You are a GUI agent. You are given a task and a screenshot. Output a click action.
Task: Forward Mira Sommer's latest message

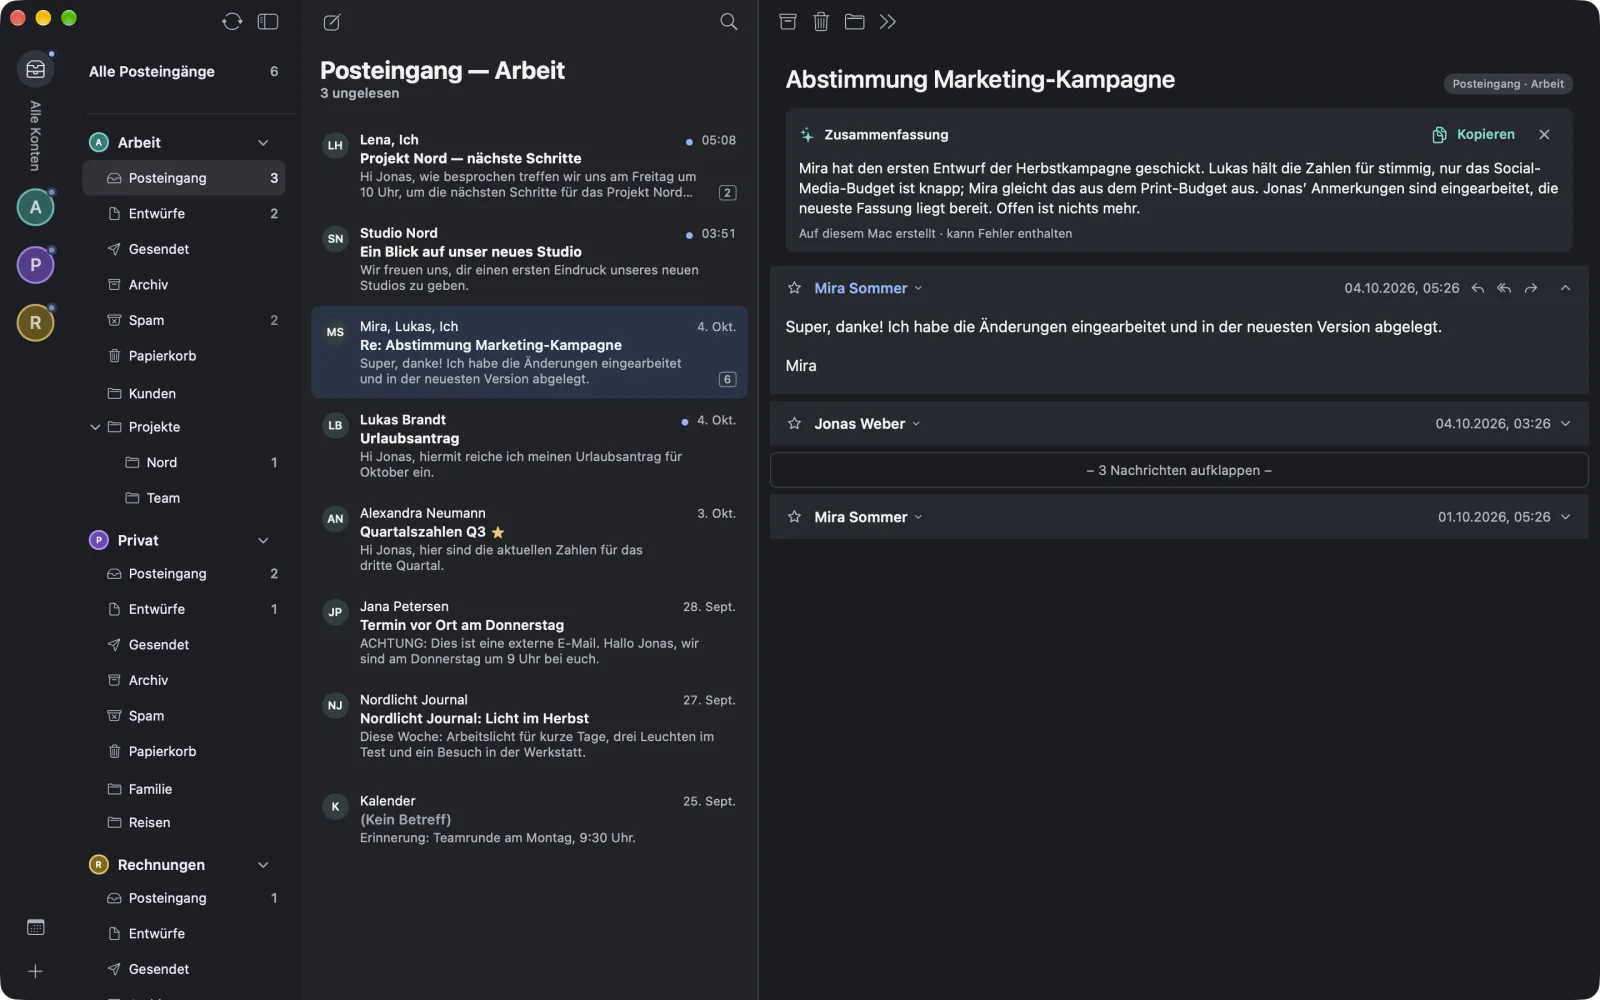pyautogui.click(x=1531, y=288)
